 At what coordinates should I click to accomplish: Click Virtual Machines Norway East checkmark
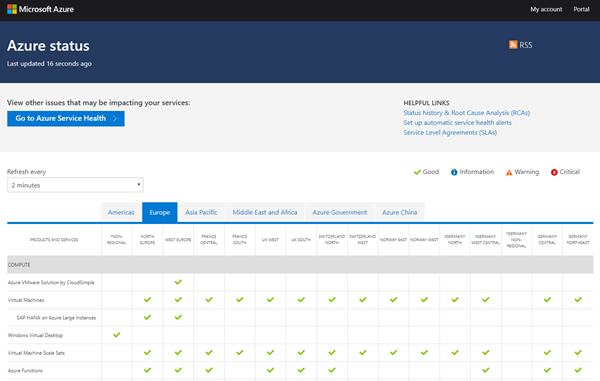[393, 300]
